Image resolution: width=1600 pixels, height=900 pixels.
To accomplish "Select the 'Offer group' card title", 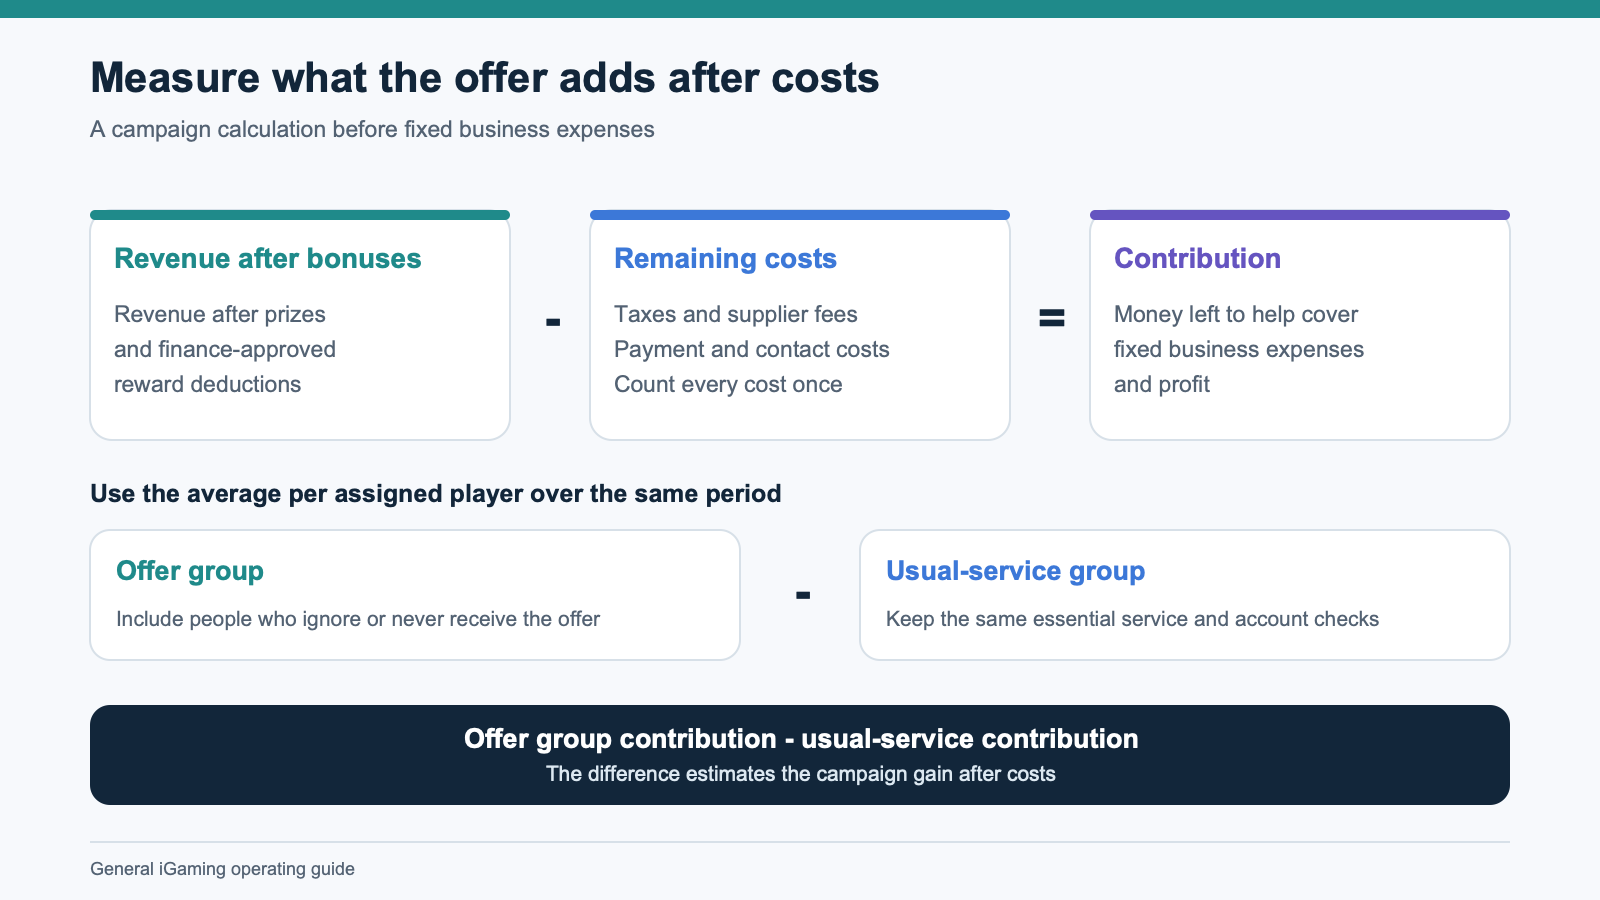I will point(190,571).
